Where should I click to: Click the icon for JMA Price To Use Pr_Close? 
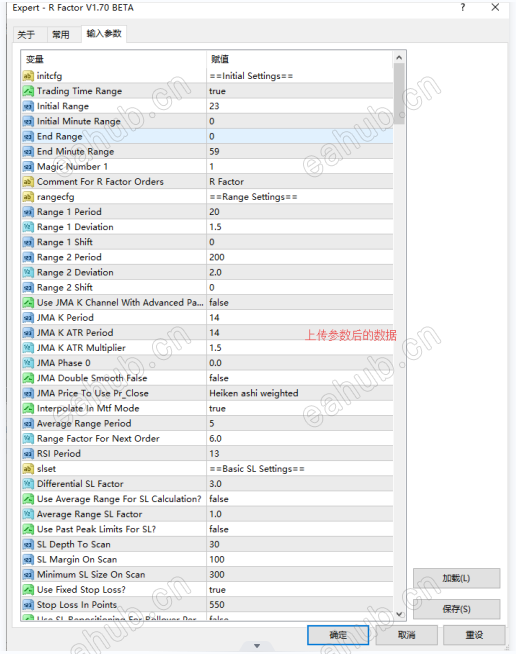click(28, 393)
